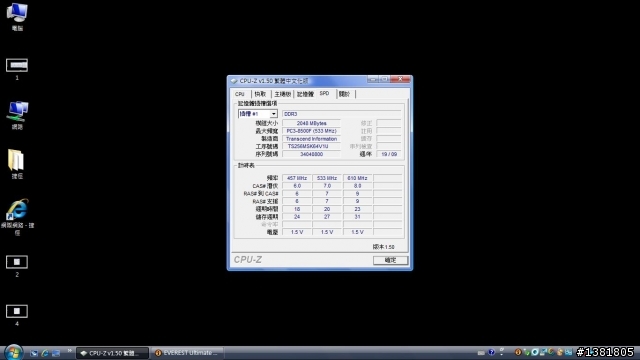The width and height of the screenshot is (640, 360).
Task: Switch to the 主機板 (Mainboard) tab
Action: coord(282,94)
